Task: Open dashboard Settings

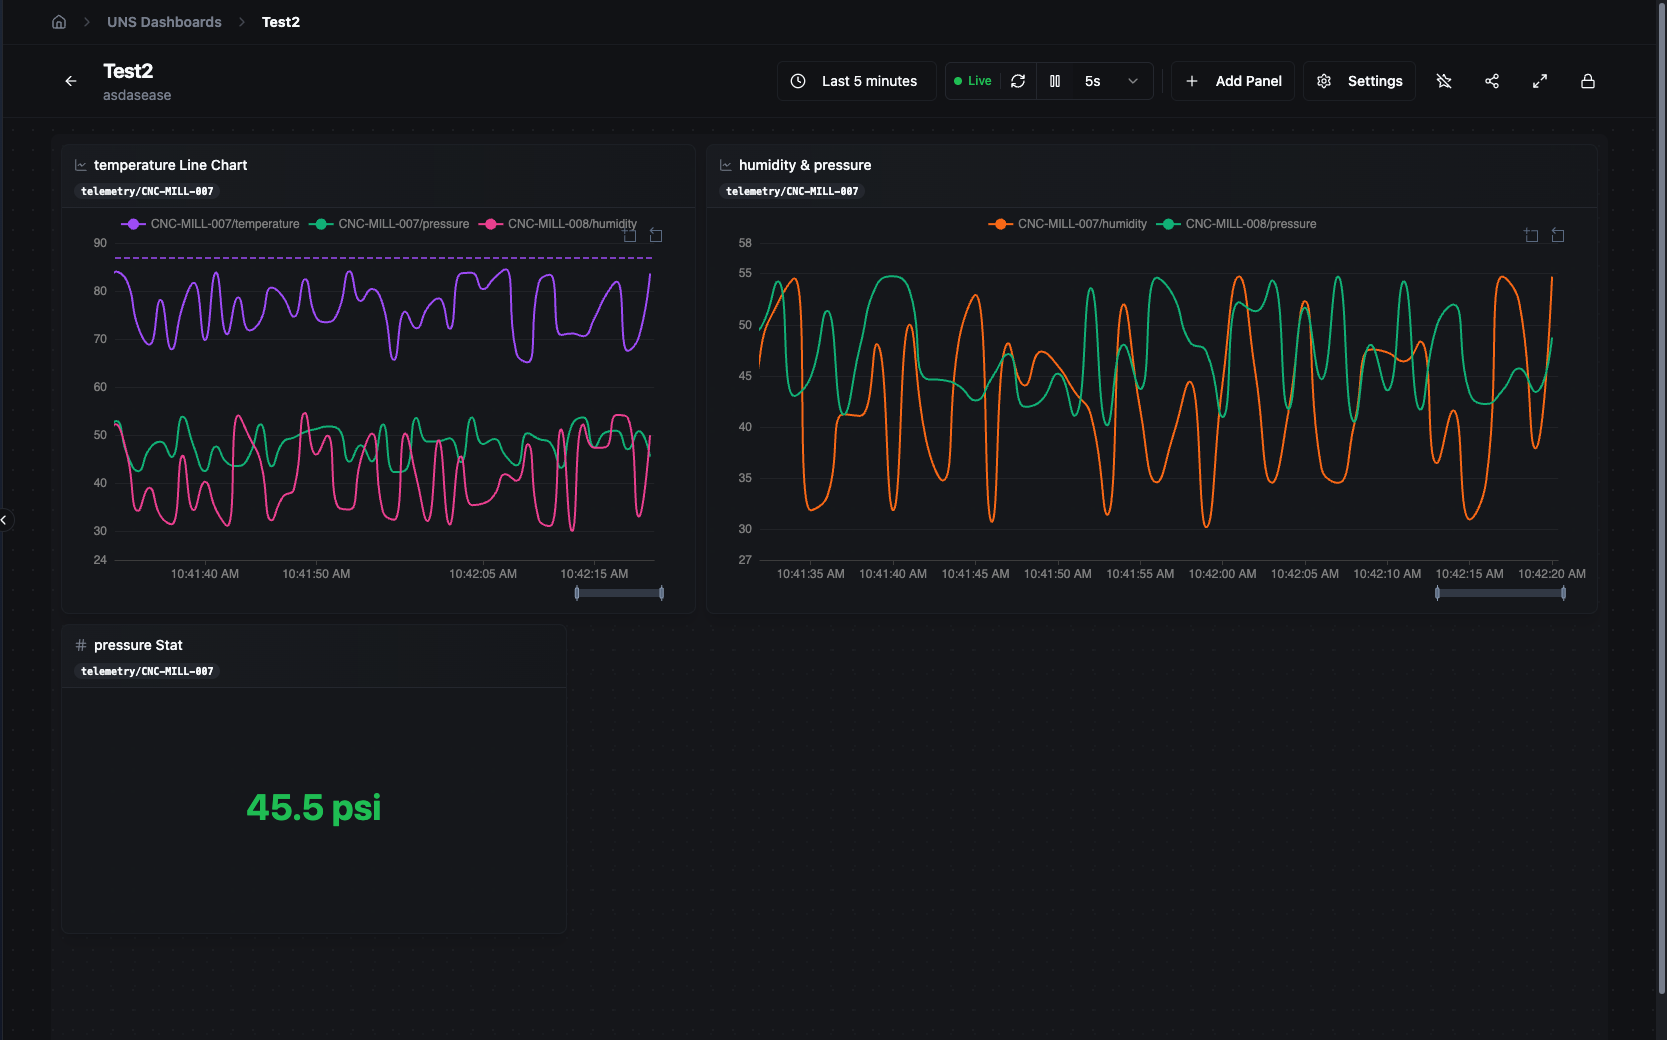Action: [x=1359, y=81]
